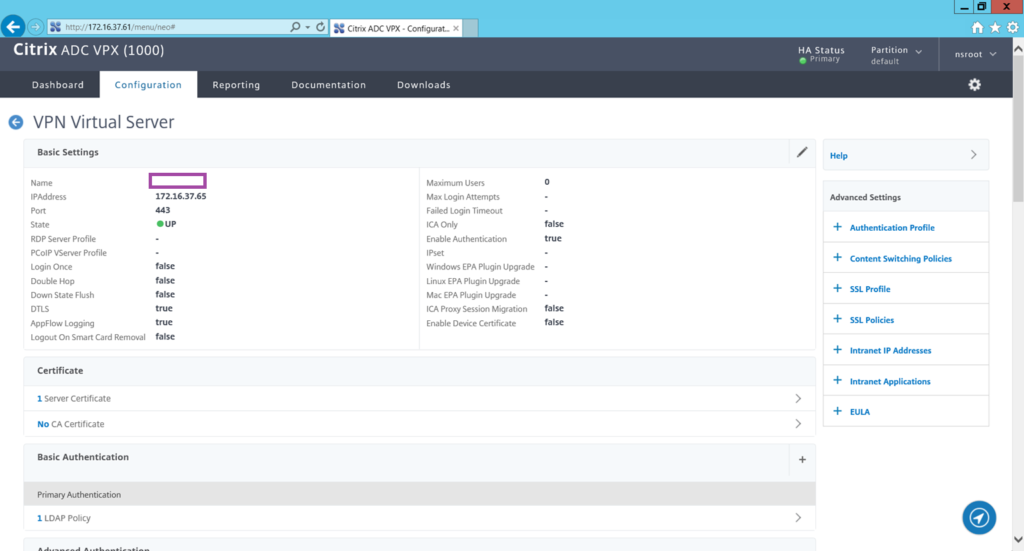Image resolution: width=1024 pixels, height=551 pixels.
Task: Click the IP address value 172.16.37.65
Action: 181,196
